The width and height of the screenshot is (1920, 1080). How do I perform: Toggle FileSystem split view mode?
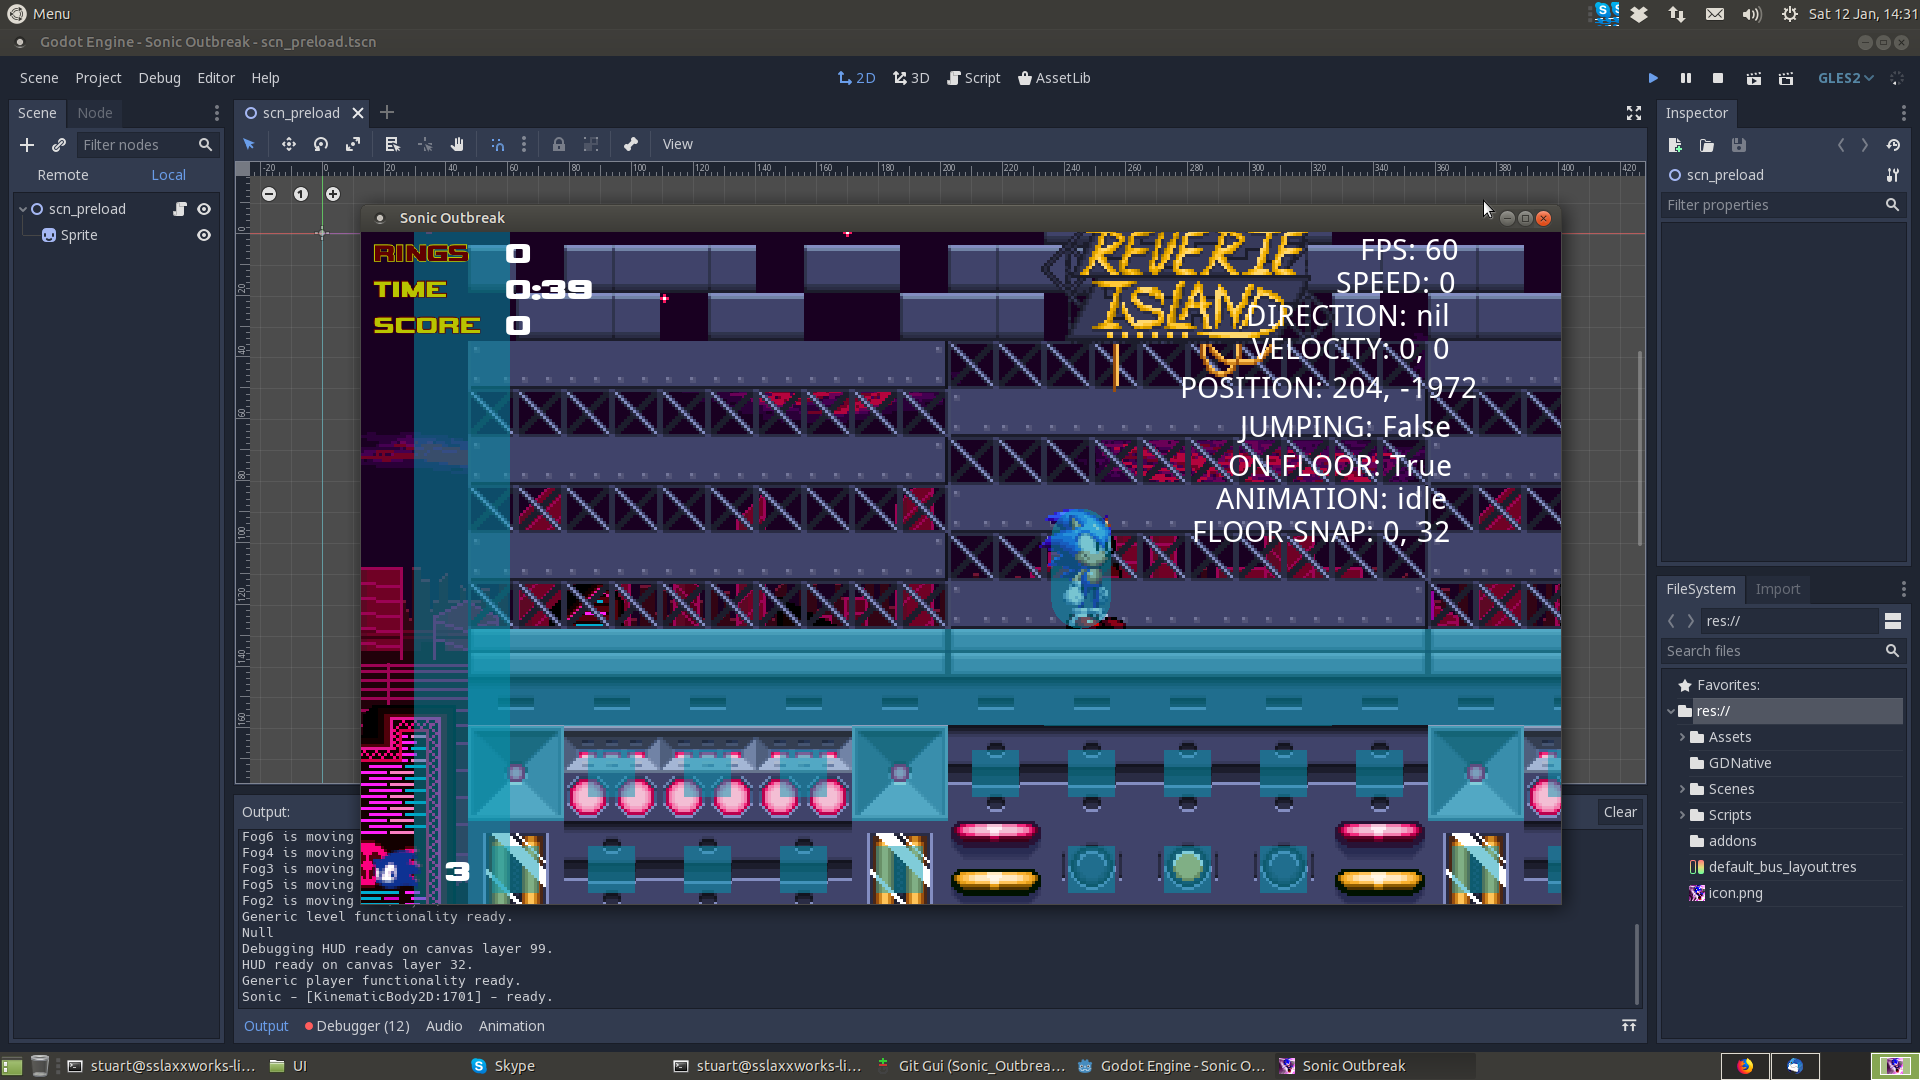(1893, 621)
